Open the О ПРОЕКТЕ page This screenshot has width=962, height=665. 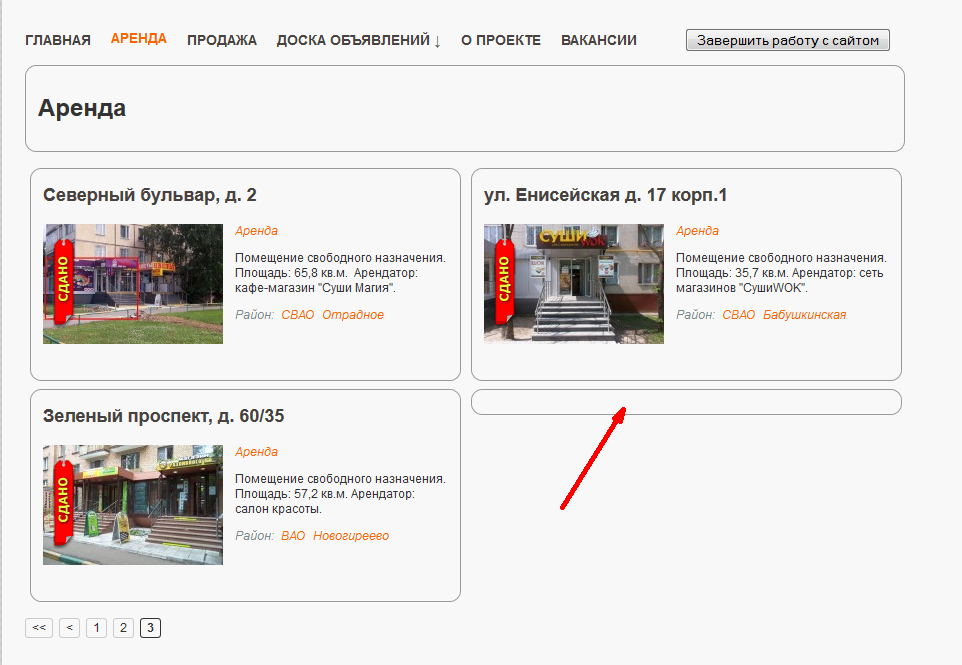pos(500,40)
